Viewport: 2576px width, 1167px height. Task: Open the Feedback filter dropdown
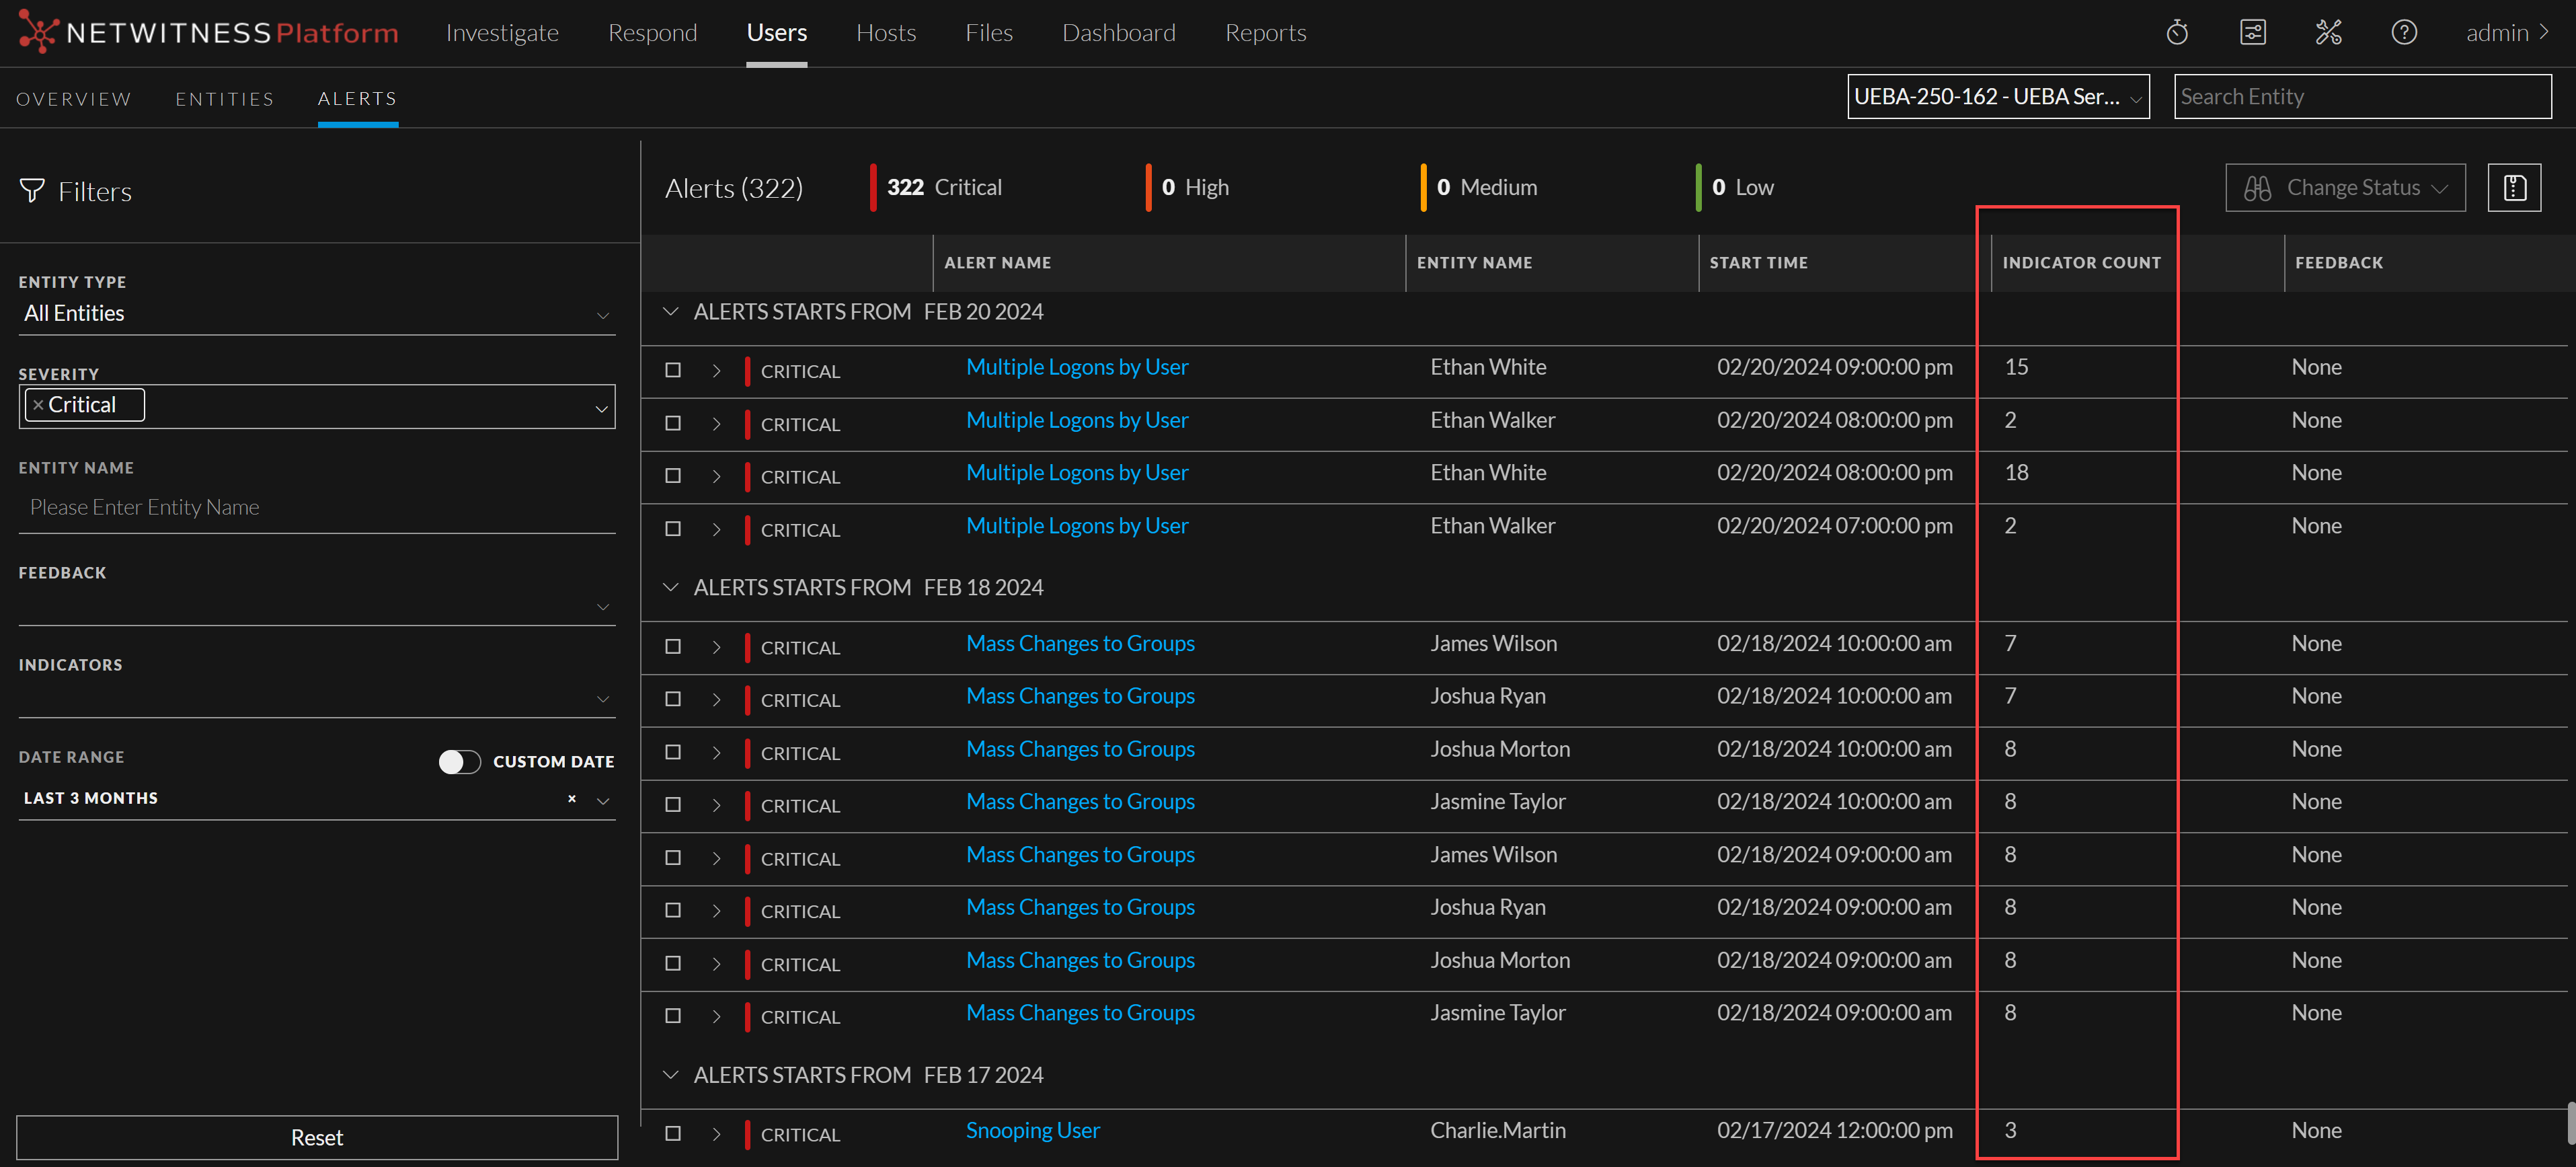[x=316, y=606]
